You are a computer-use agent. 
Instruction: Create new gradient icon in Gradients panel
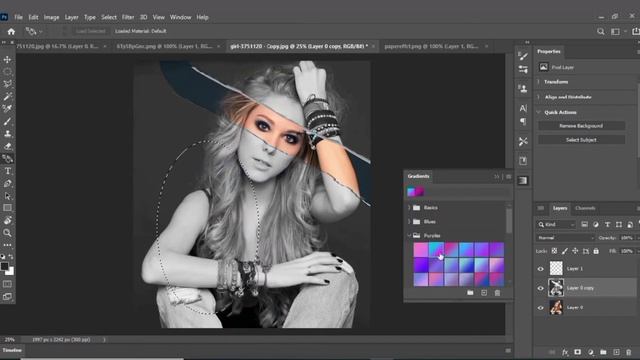pos(484,293)
